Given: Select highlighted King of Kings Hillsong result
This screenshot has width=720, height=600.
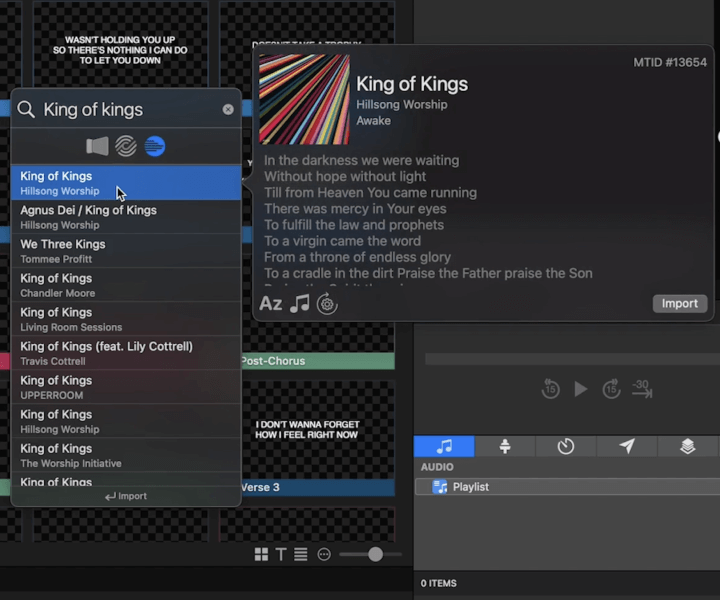Looking at the screenshot, I should 126,183.
